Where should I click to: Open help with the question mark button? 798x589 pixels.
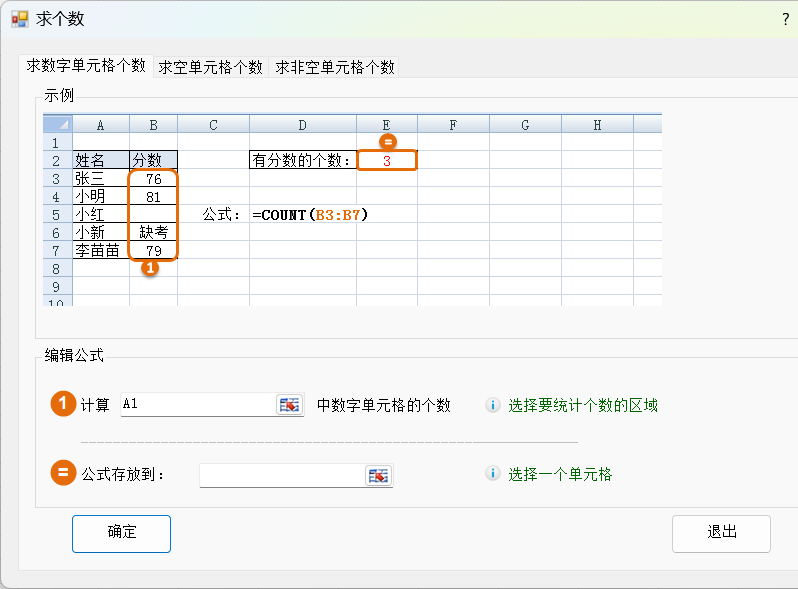[x=785, y=19]
